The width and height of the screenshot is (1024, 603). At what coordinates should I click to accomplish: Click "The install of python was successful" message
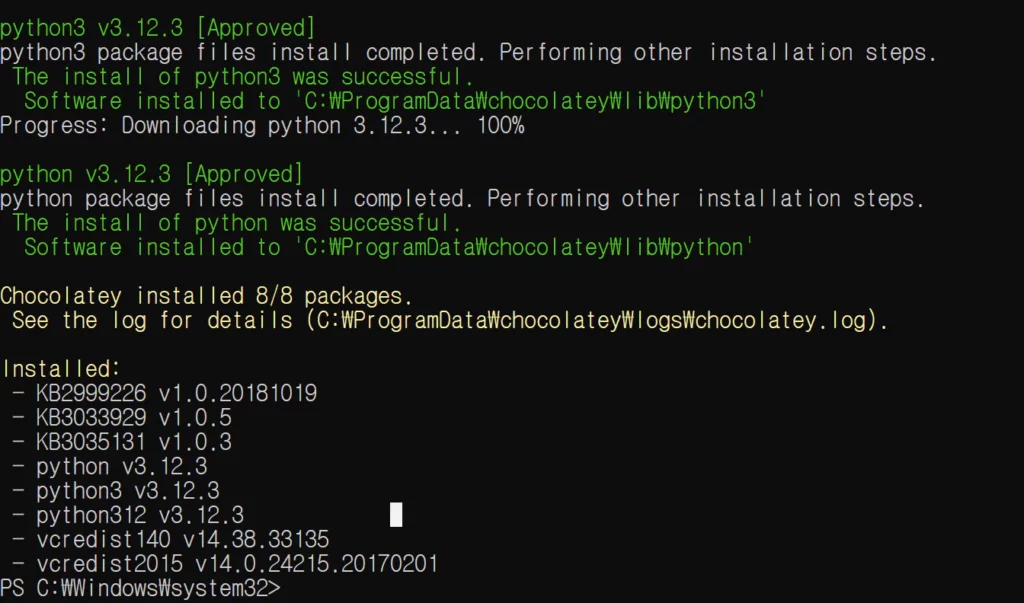[237, 223]
